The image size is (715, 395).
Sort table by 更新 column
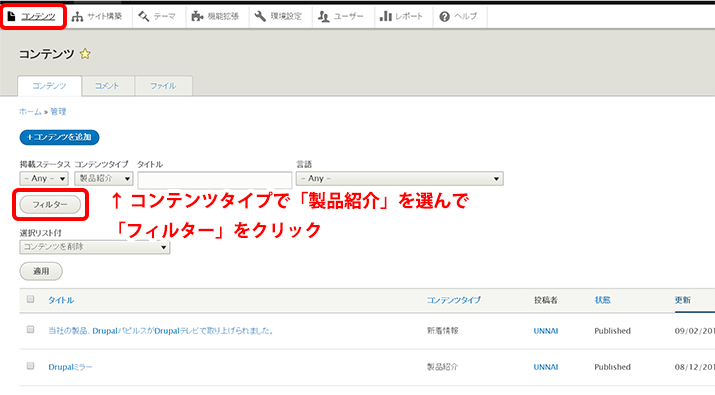click(x=683, y=300)
